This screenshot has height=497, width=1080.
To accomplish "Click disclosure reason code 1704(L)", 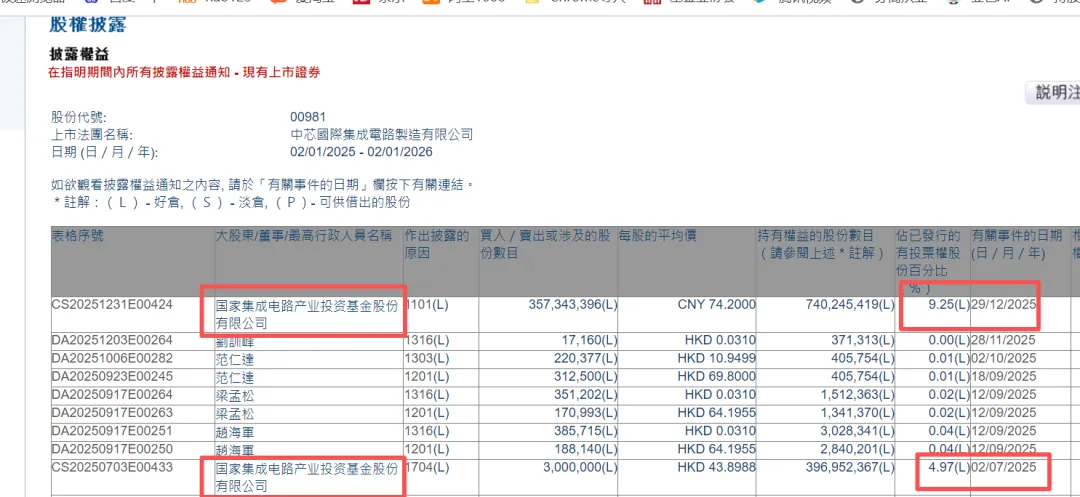I will (x=426, y=468).
